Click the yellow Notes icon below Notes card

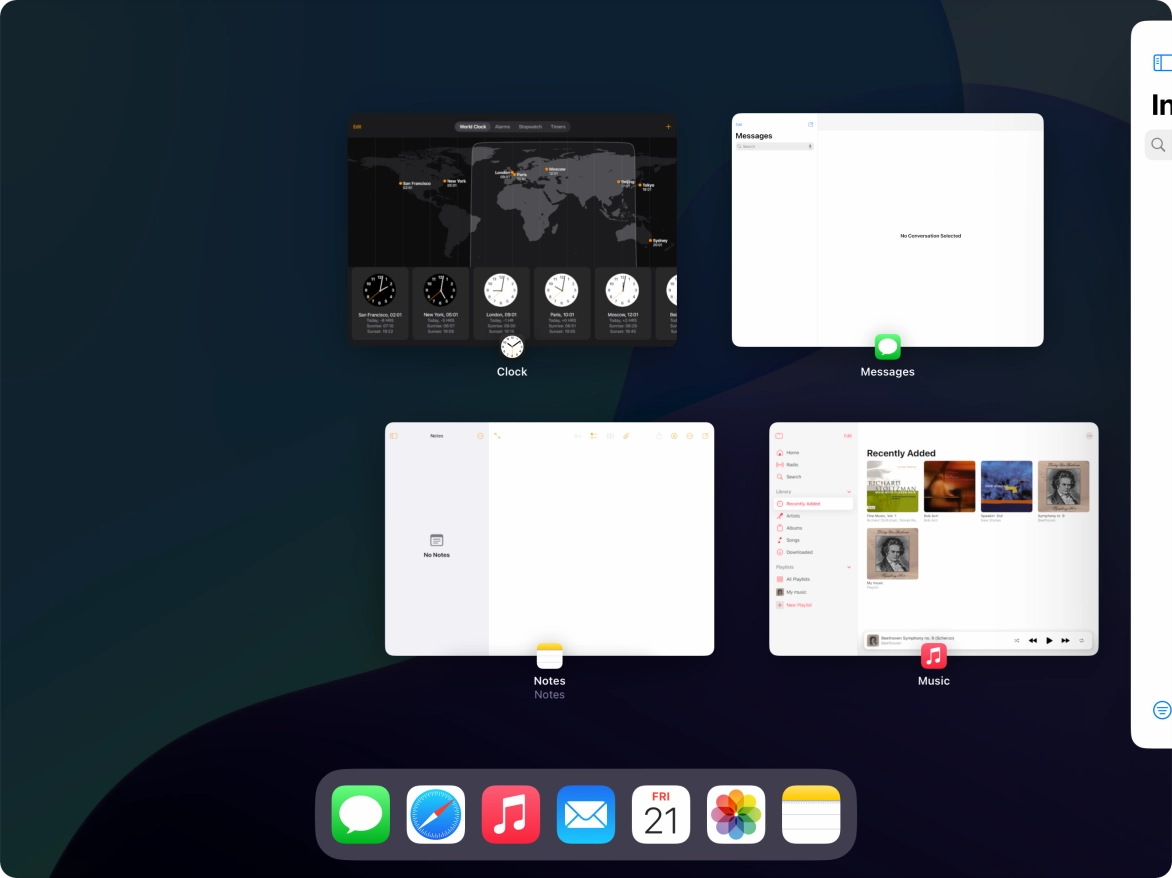tap(550, 656)
